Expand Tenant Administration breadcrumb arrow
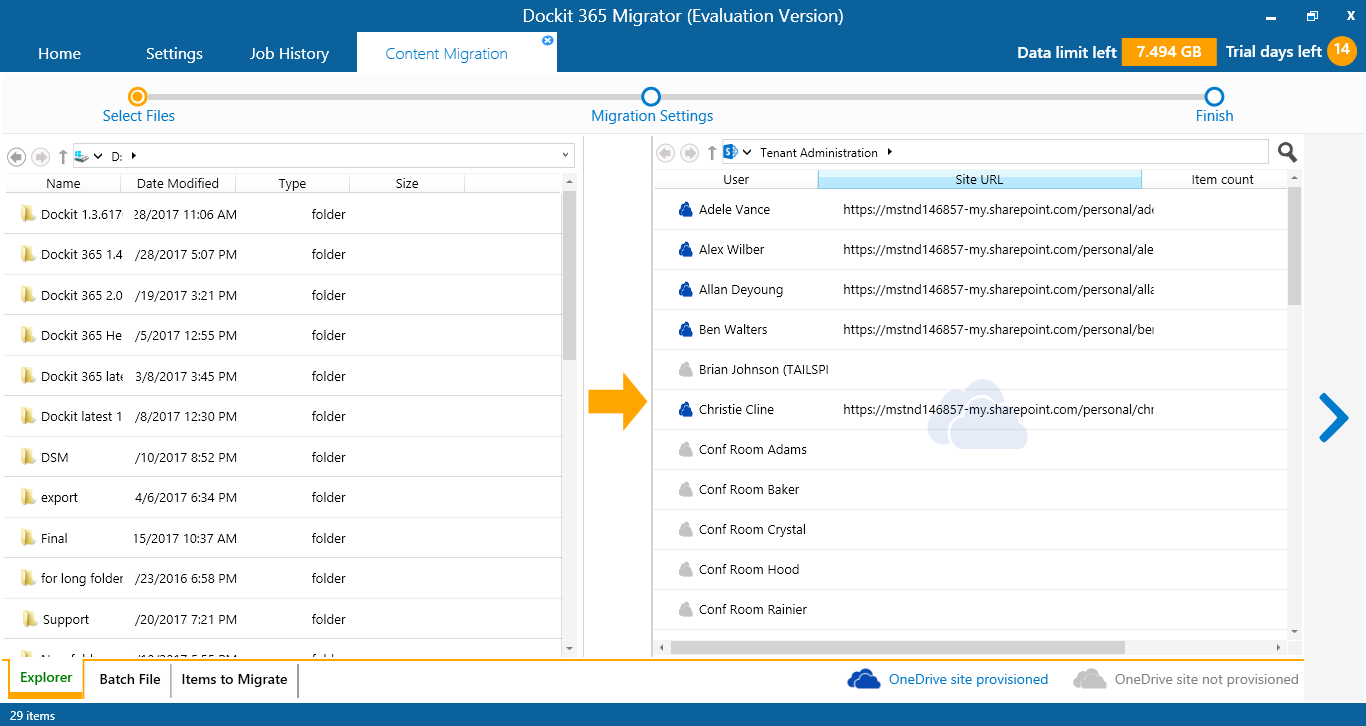This screenshot has width=1366, height=726. pyautogui.click(x=890, y=153)
